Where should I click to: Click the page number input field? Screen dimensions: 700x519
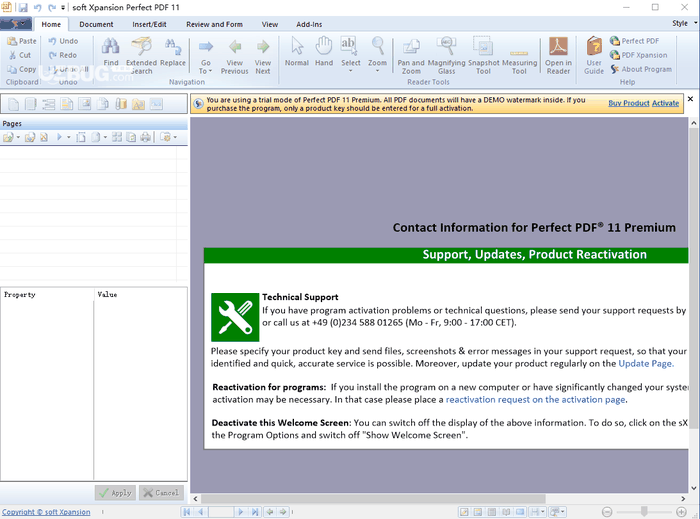(x=221, y=512)
